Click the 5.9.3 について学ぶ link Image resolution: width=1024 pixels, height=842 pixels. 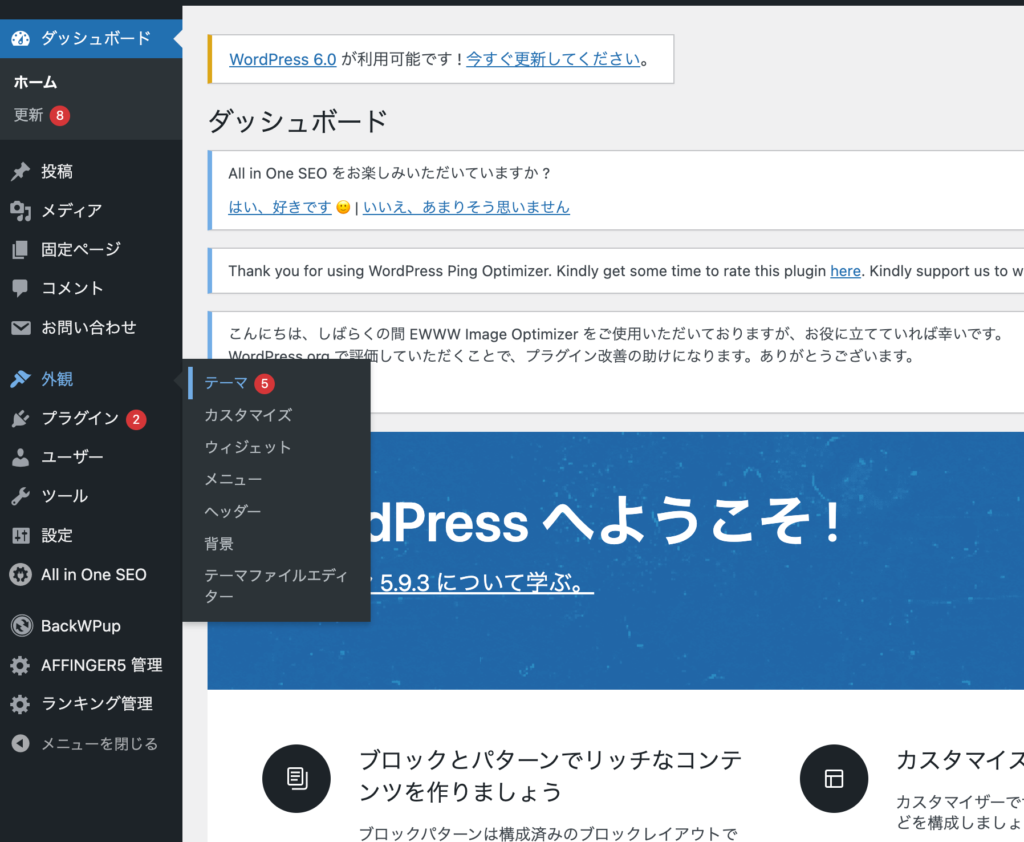tap(482, 583)
